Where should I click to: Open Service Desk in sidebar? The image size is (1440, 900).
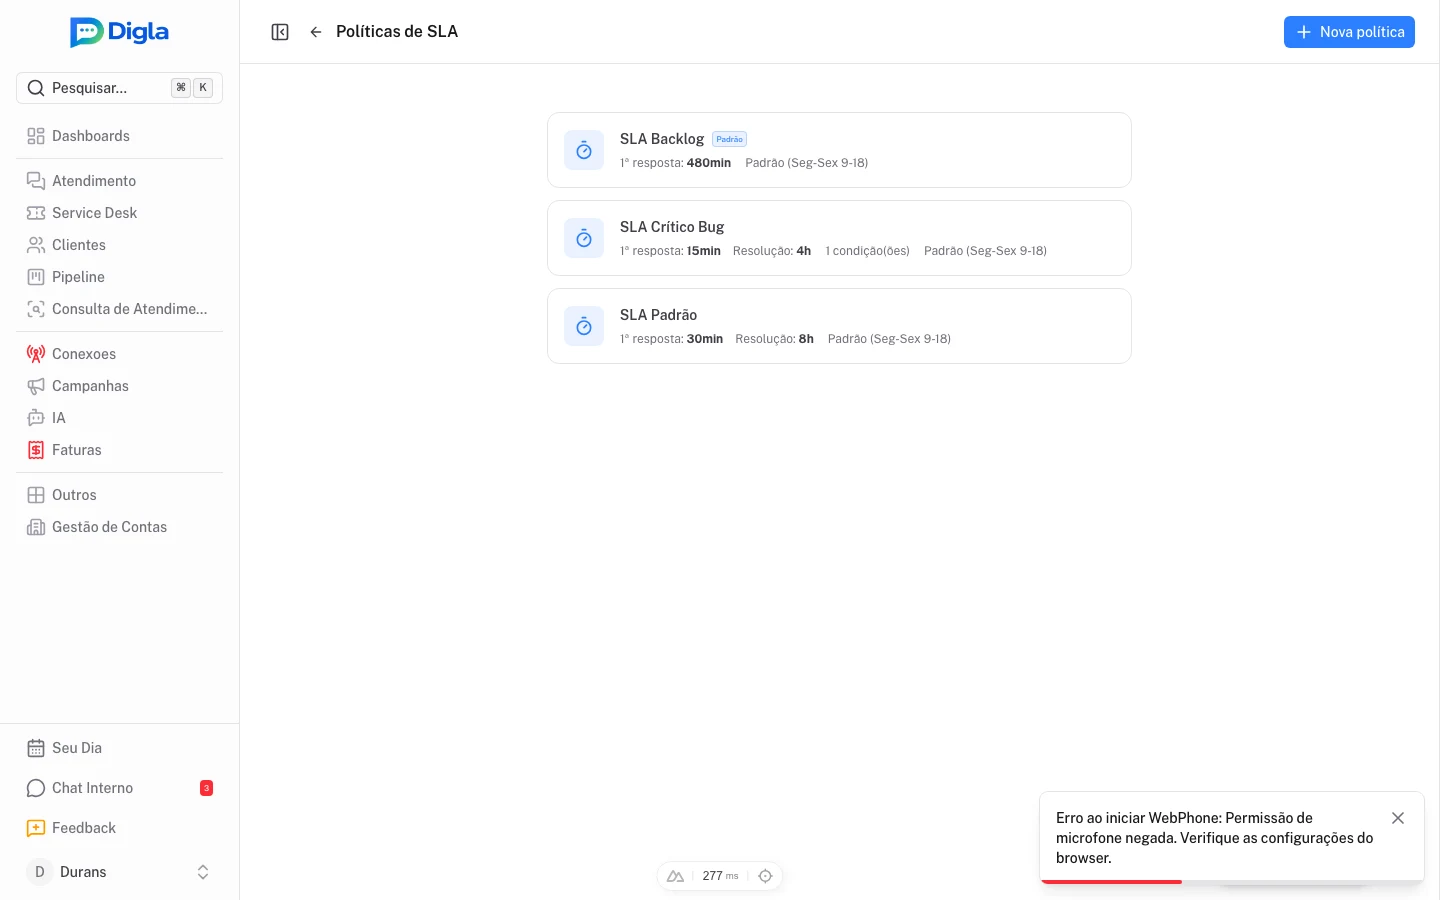119,213
